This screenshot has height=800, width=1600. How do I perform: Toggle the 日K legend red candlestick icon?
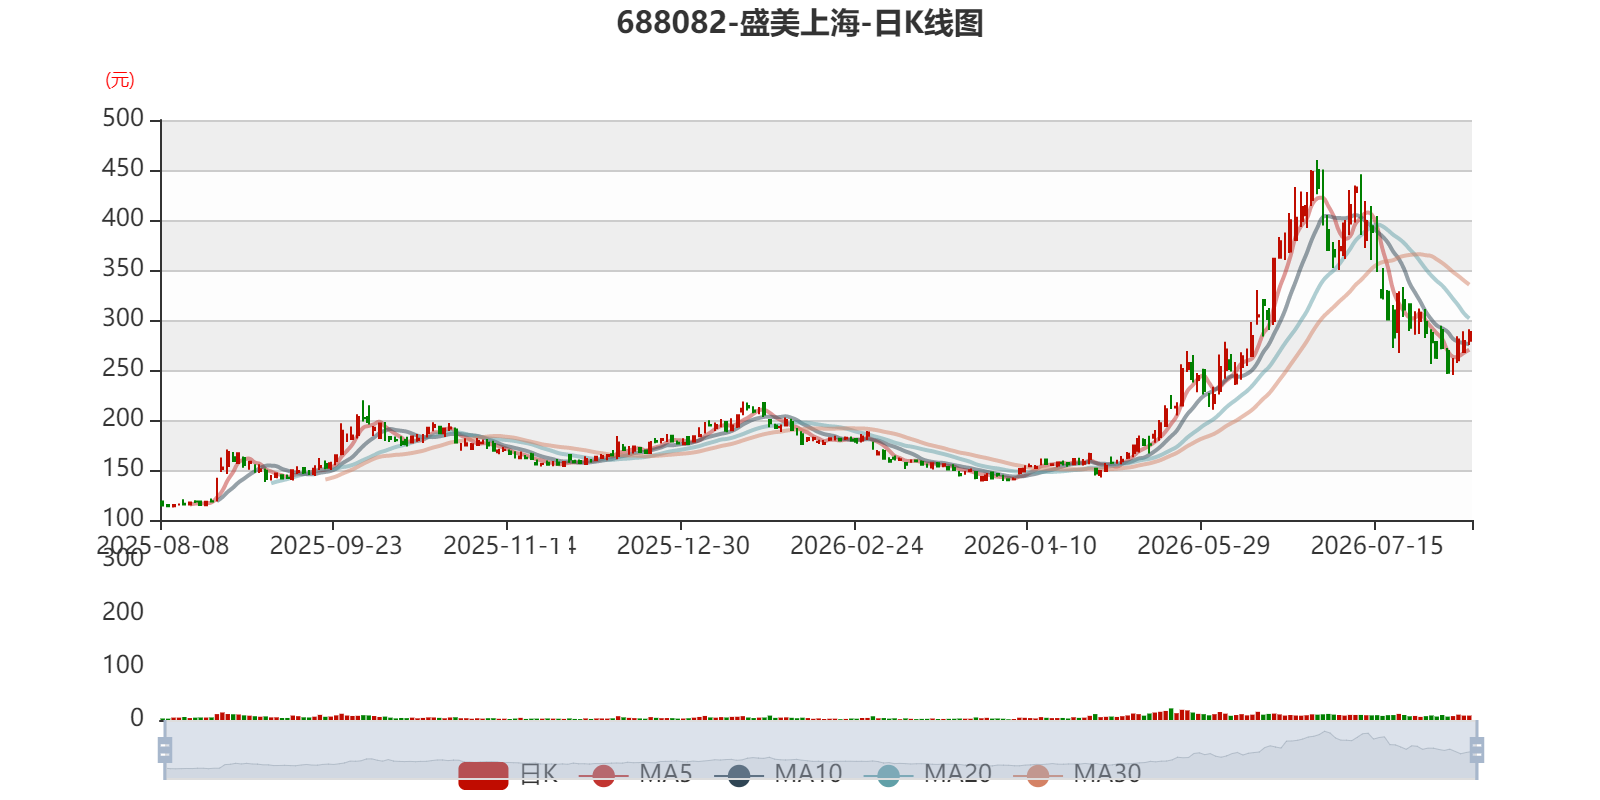coord(483,775)
